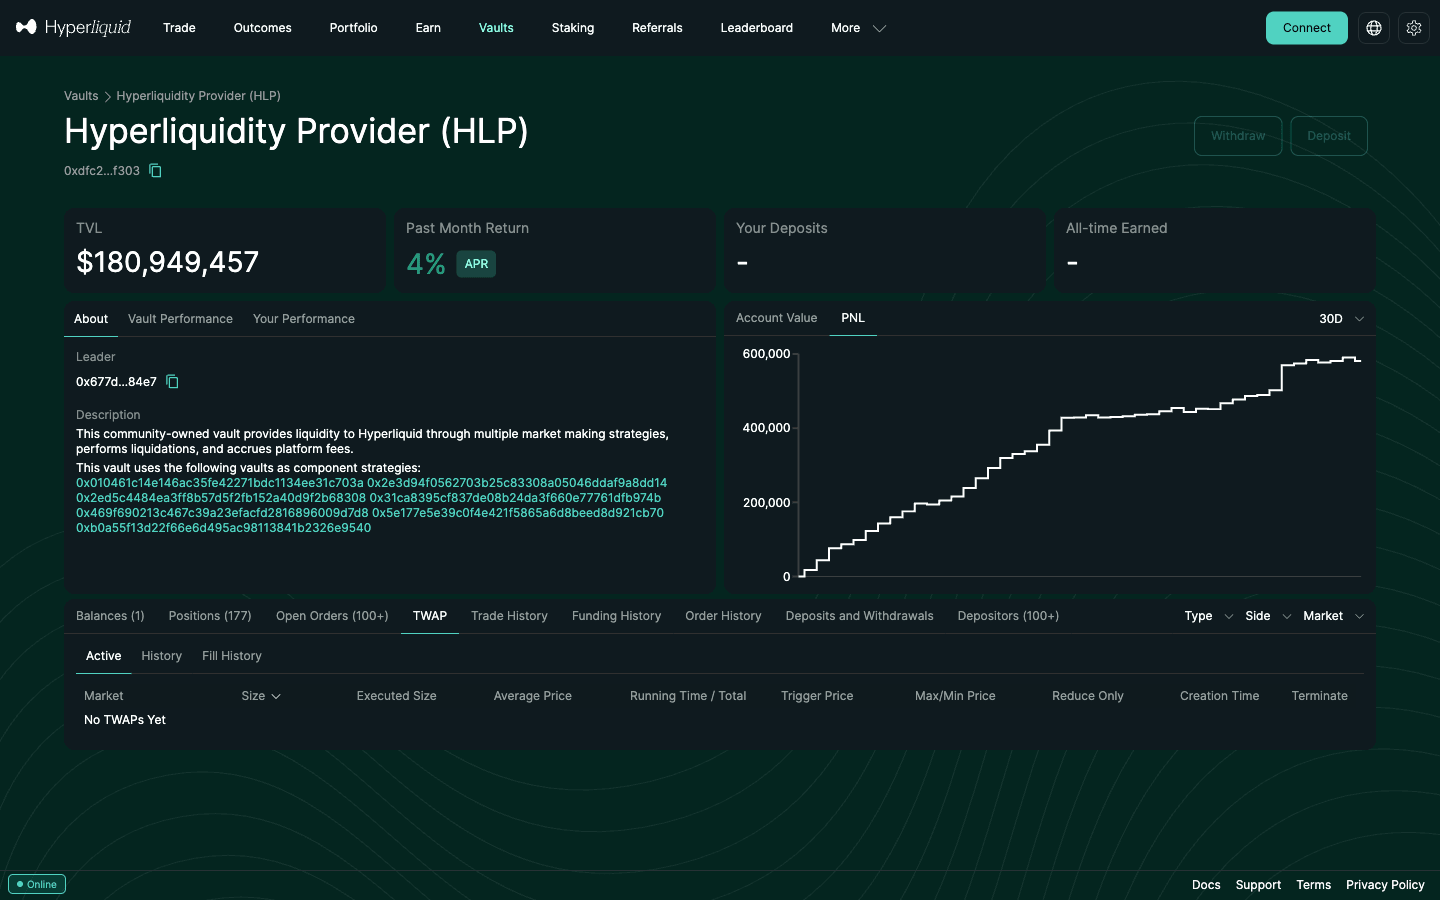1440x900 pixels.
Task: Open the Open Orders (100+) tab
Action: 332,616
